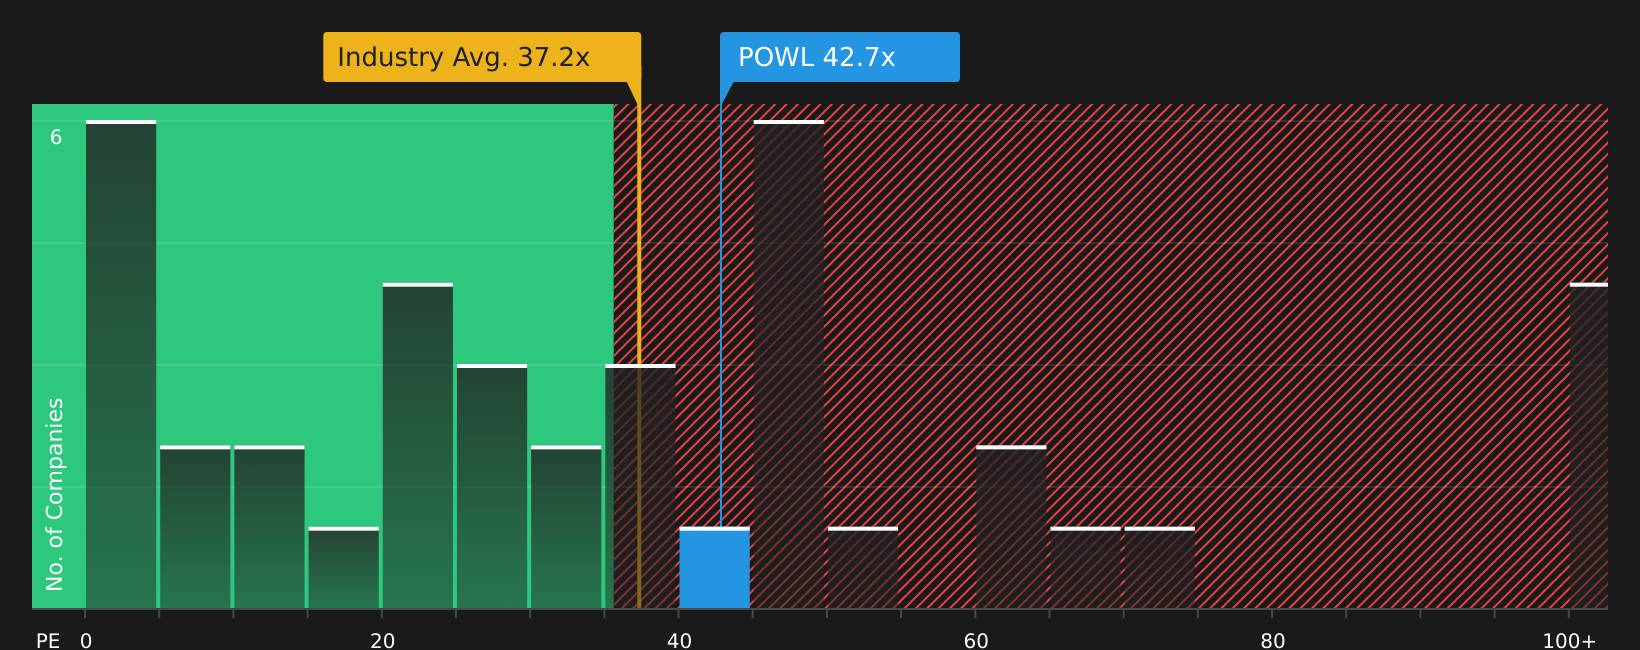Click the 'No. of Companies' axis label
1640x650 pixels.
[x=55, y=494]
